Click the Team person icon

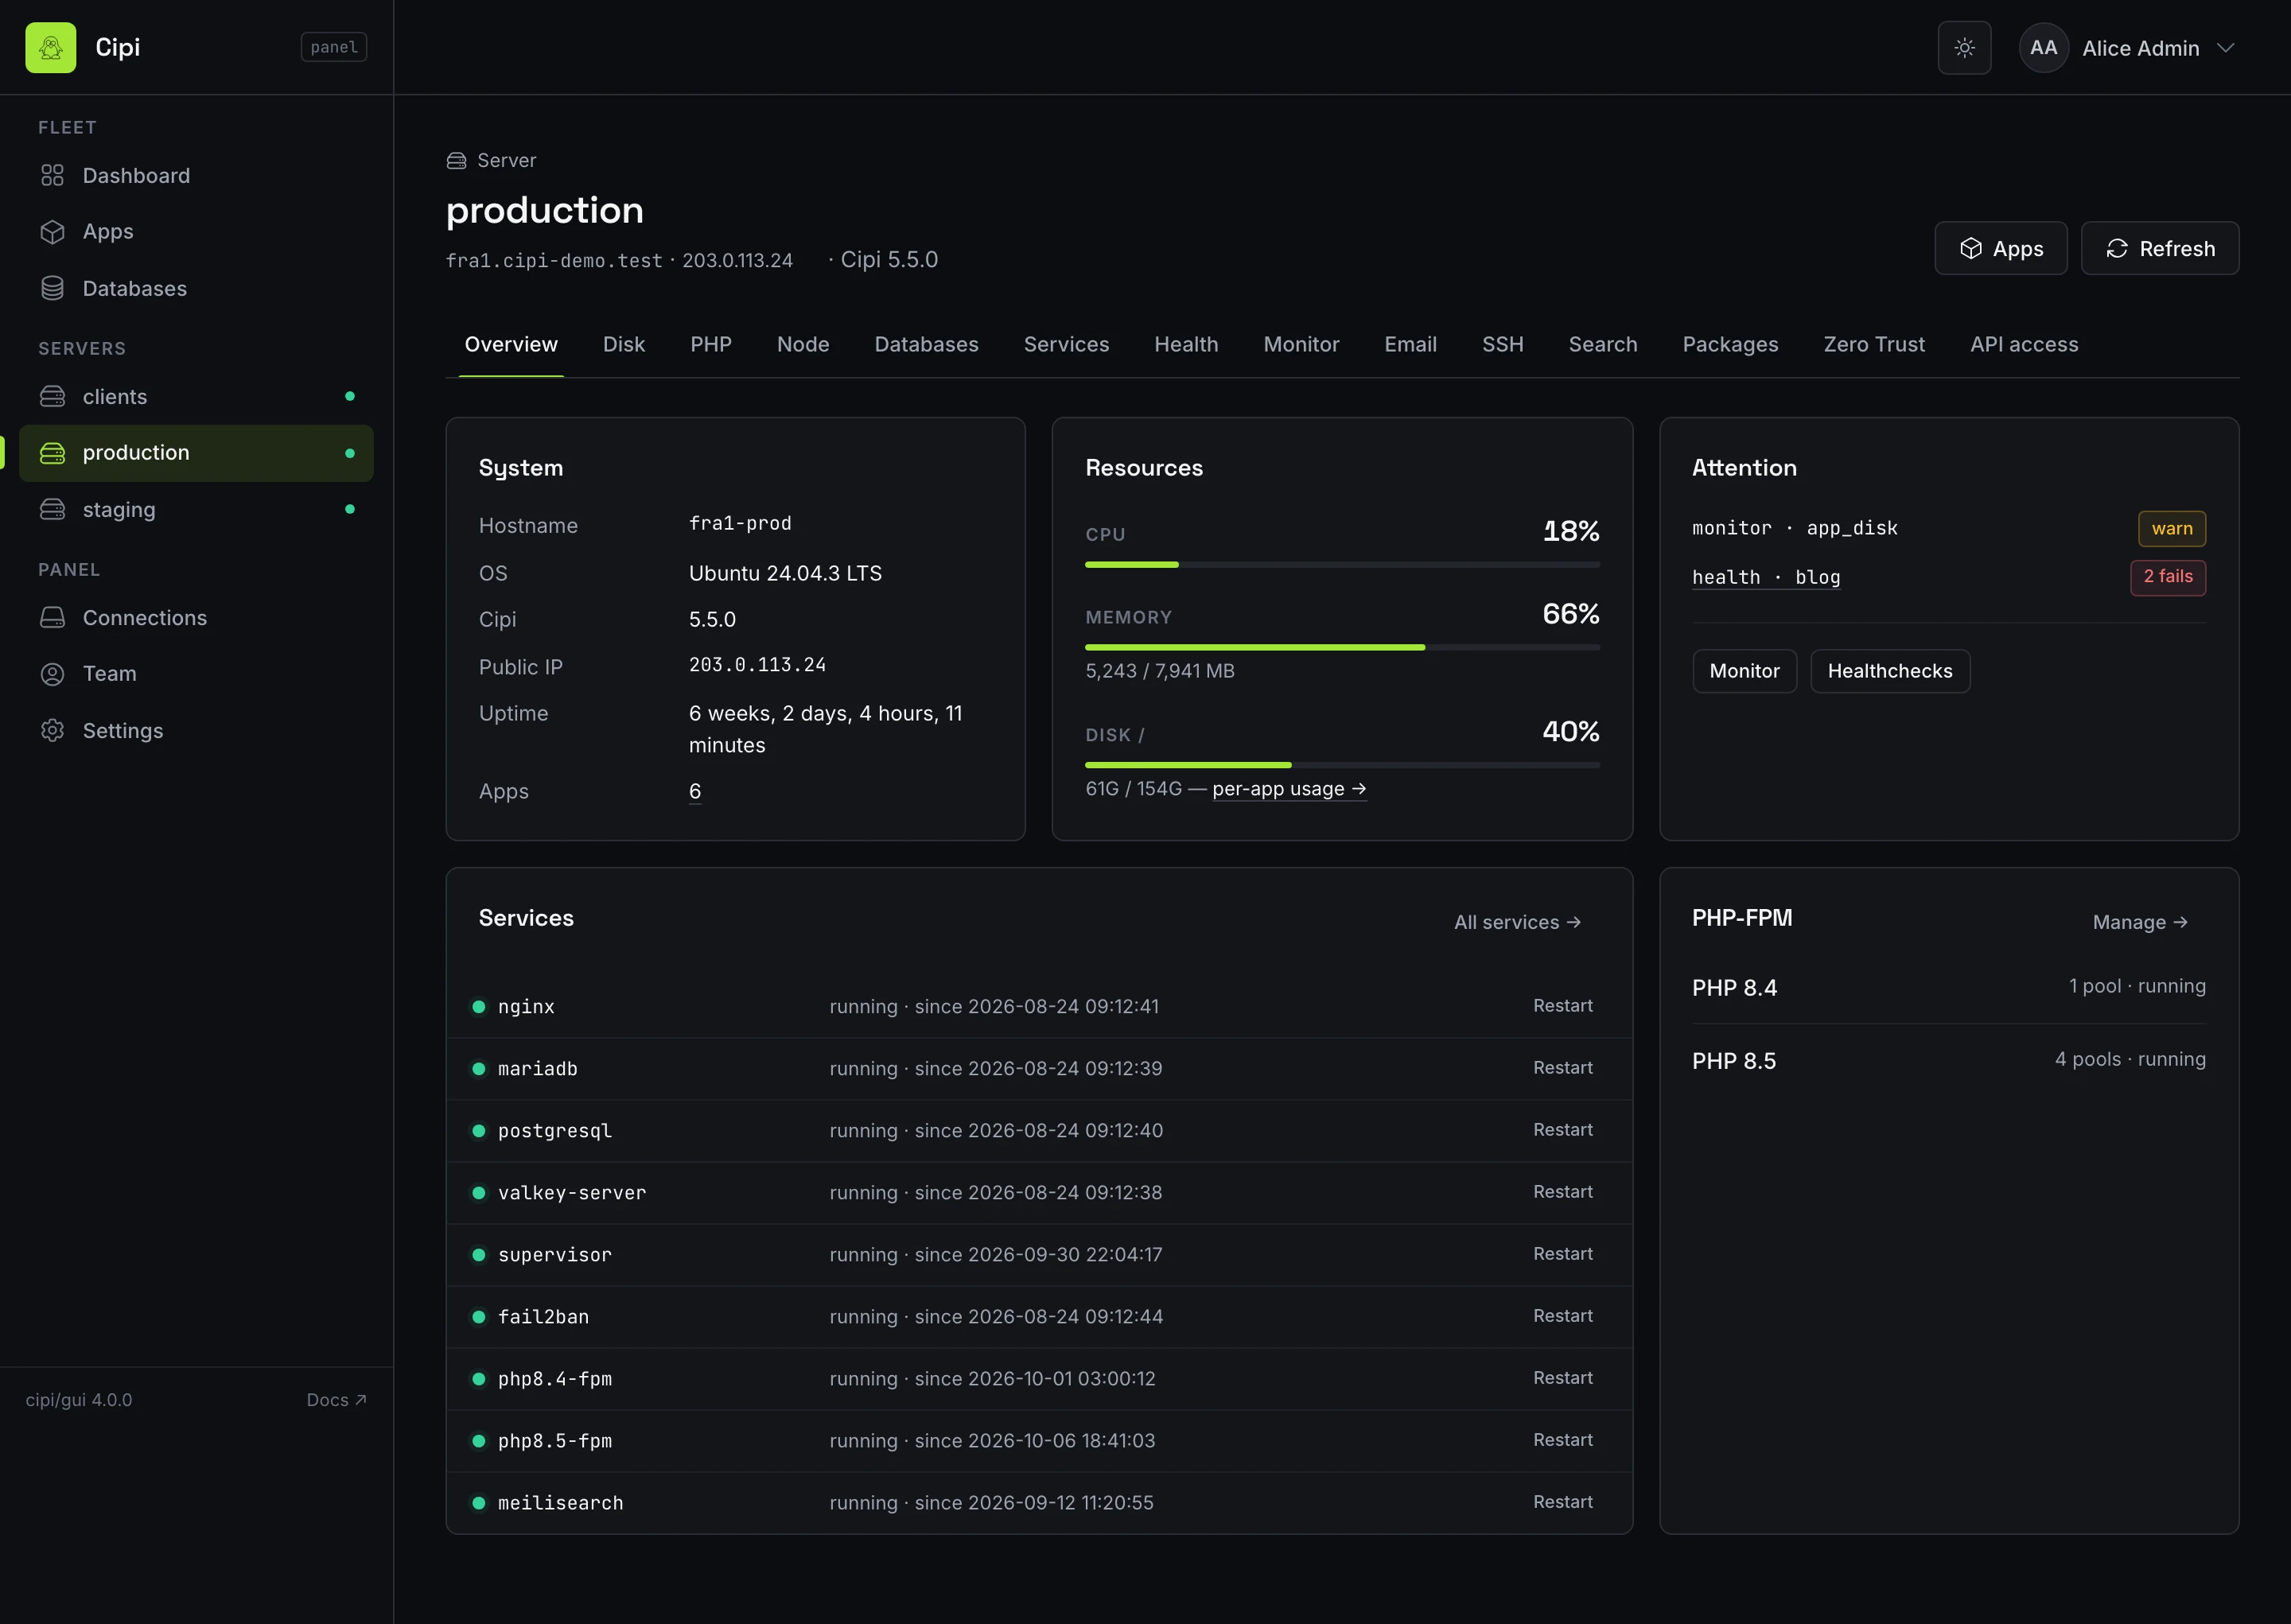pos(52,674)
